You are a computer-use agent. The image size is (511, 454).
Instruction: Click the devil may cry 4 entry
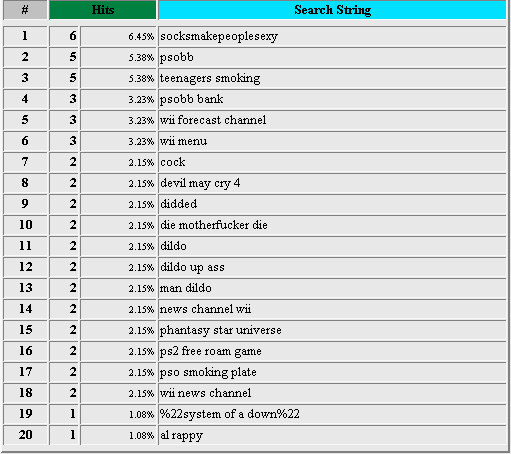coord(200,183)
